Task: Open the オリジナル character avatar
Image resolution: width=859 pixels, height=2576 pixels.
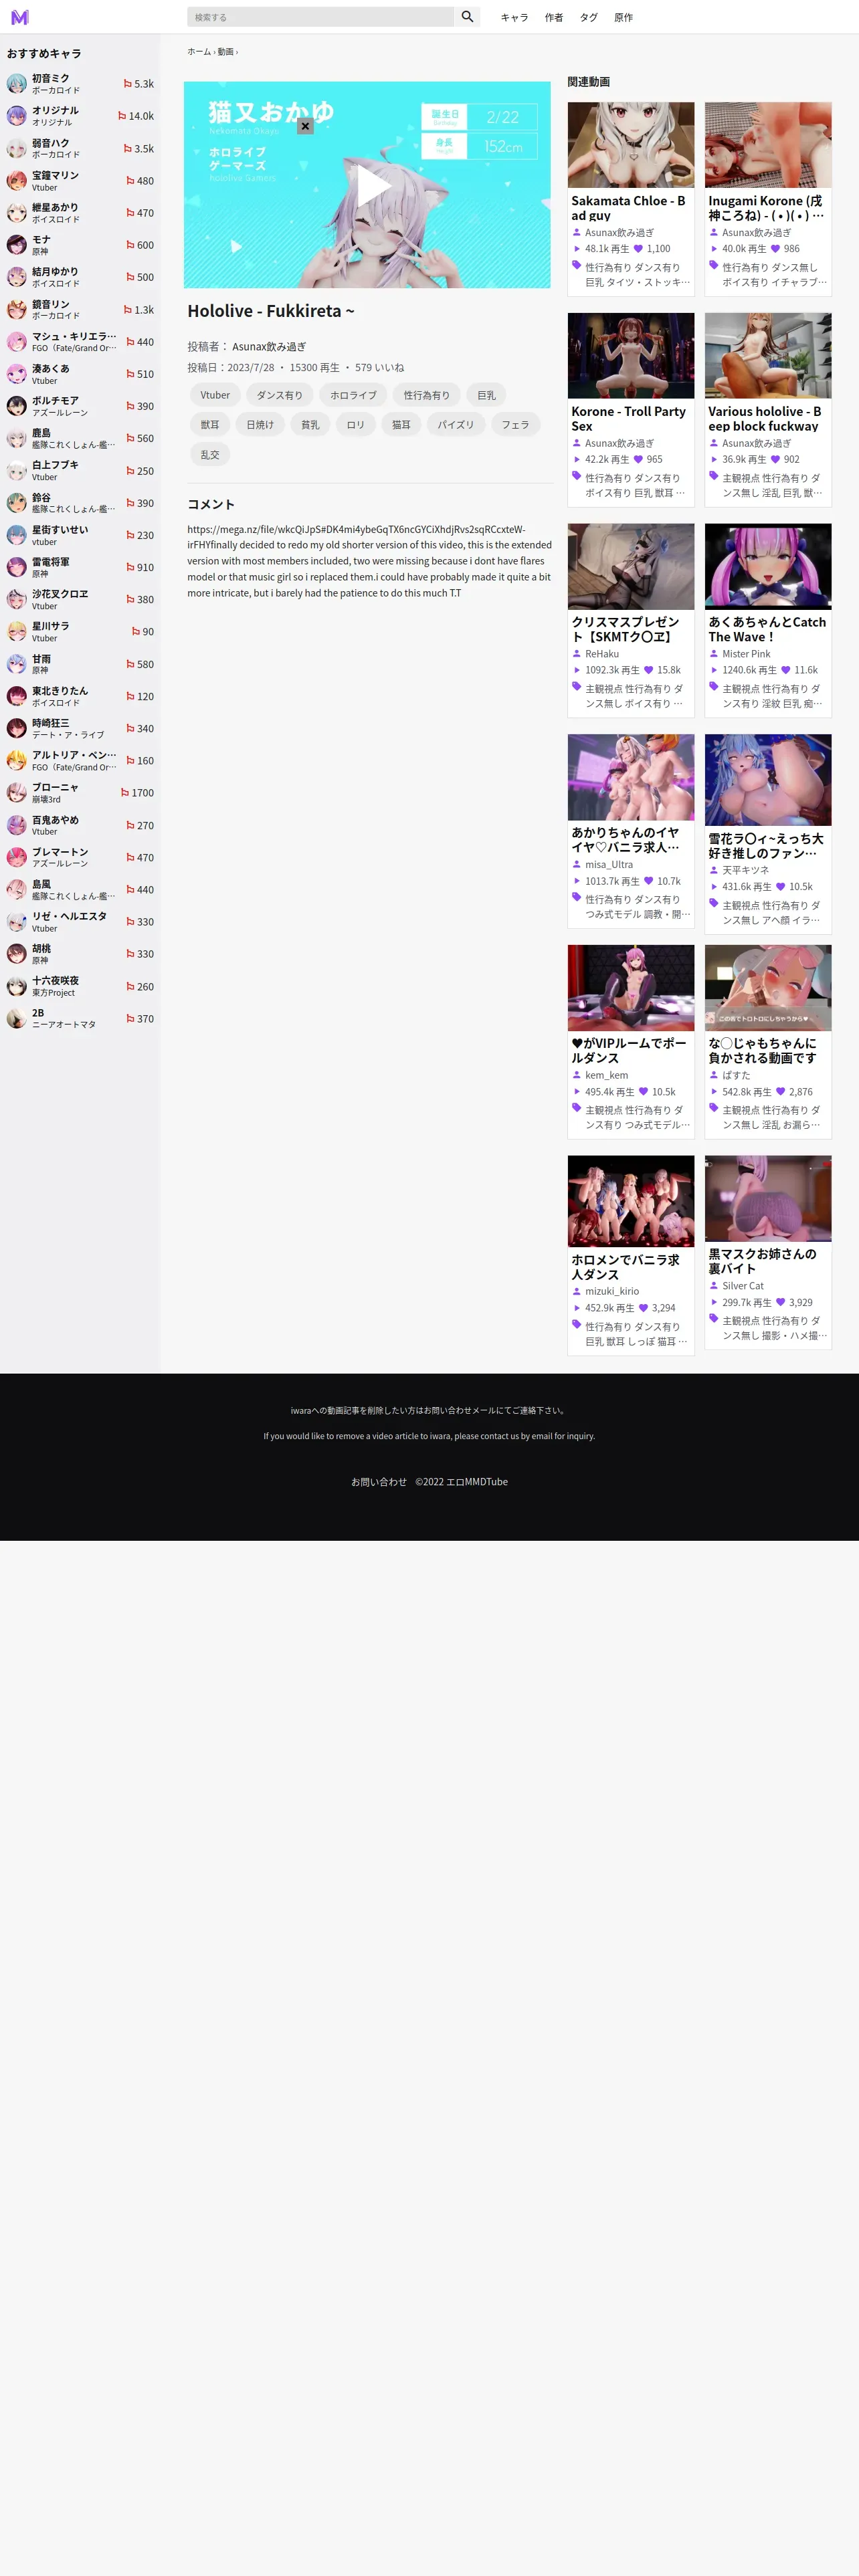Action: pyautogui.click(x=17, y=116)
